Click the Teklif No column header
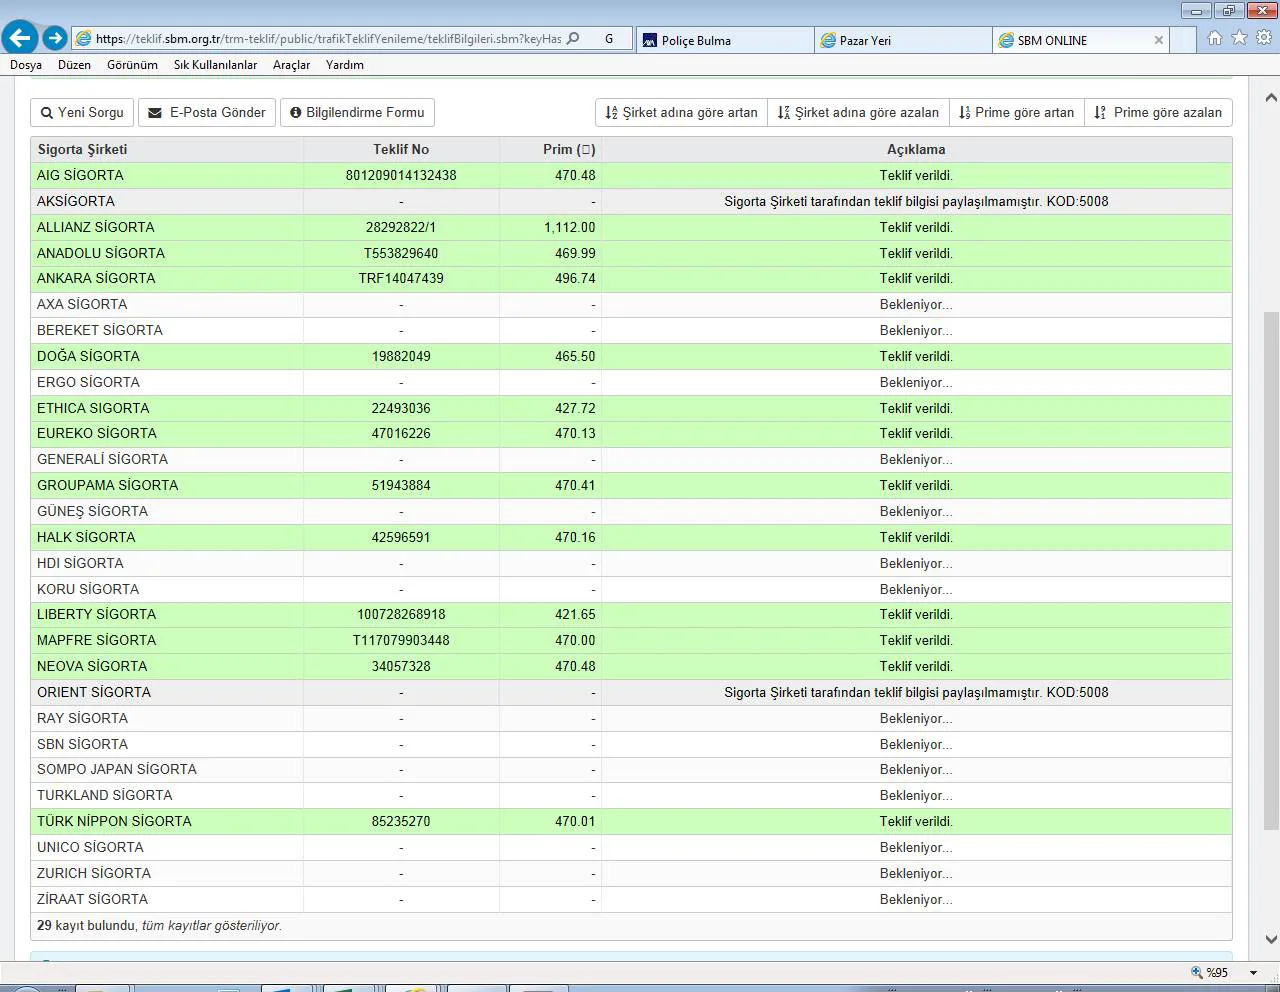1280x992 pixels. tap(401, 149)
